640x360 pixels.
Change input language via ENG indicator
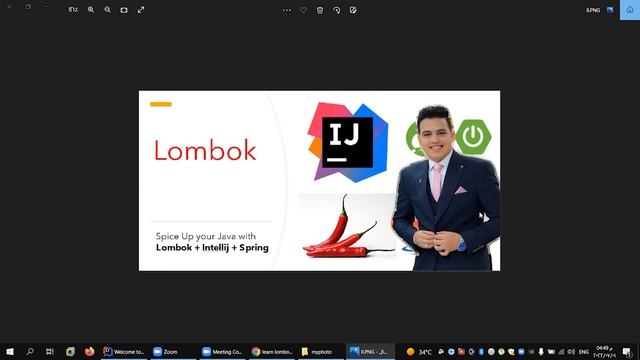click(x=584, y=352)
